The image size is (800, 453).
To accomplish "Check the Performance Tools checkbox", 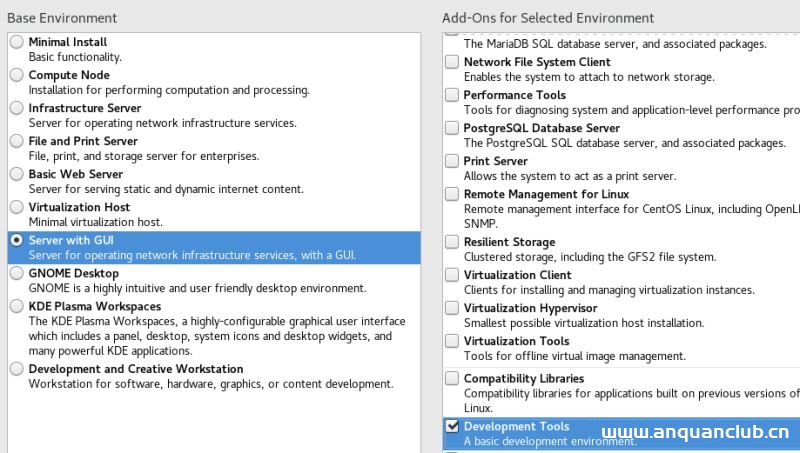I will pyautogui.click(x=452, y=95).
